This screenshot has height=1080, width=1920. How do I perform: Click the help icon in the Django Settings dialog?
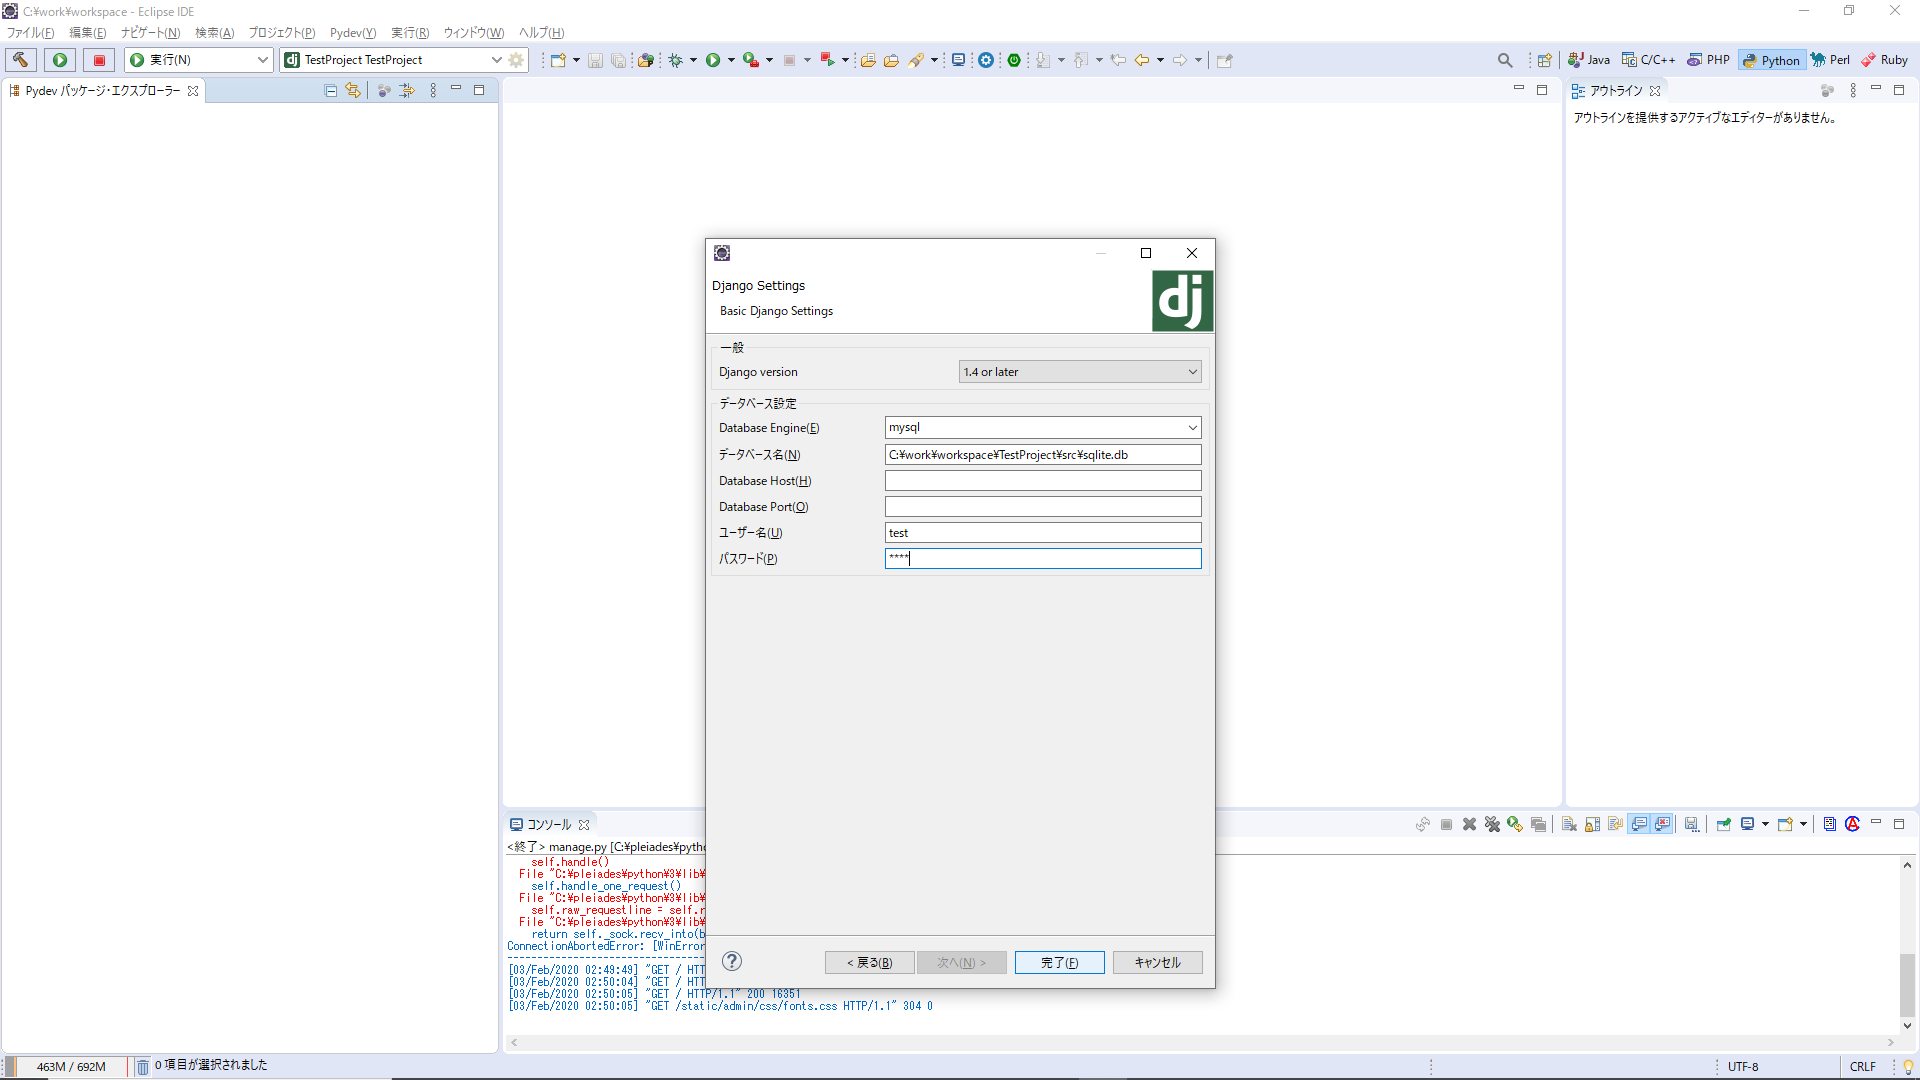pyautogui.click(x=731, y=961)
